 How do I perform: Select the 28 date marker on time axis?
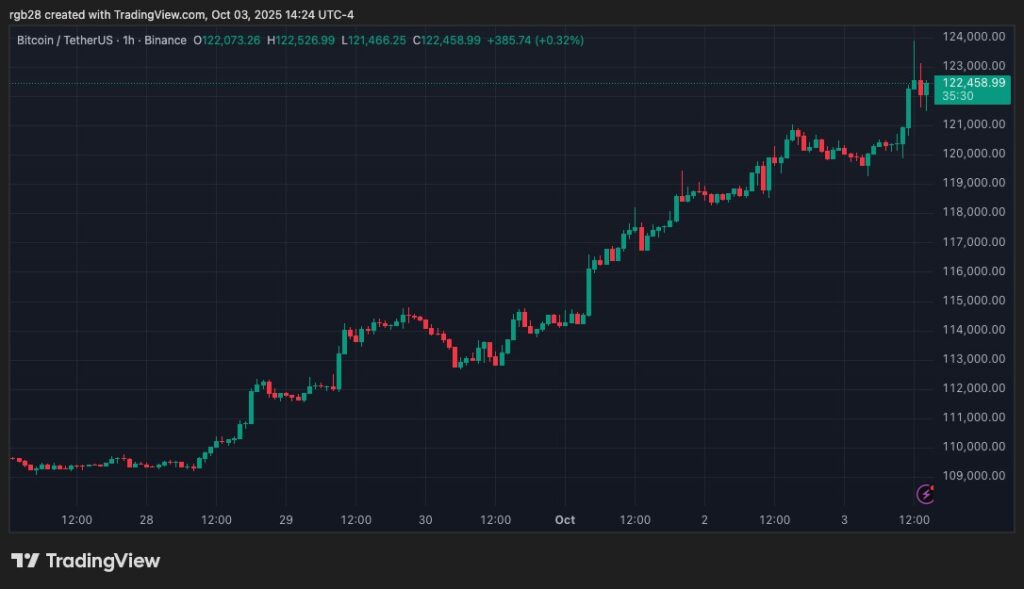pos(147,520)
